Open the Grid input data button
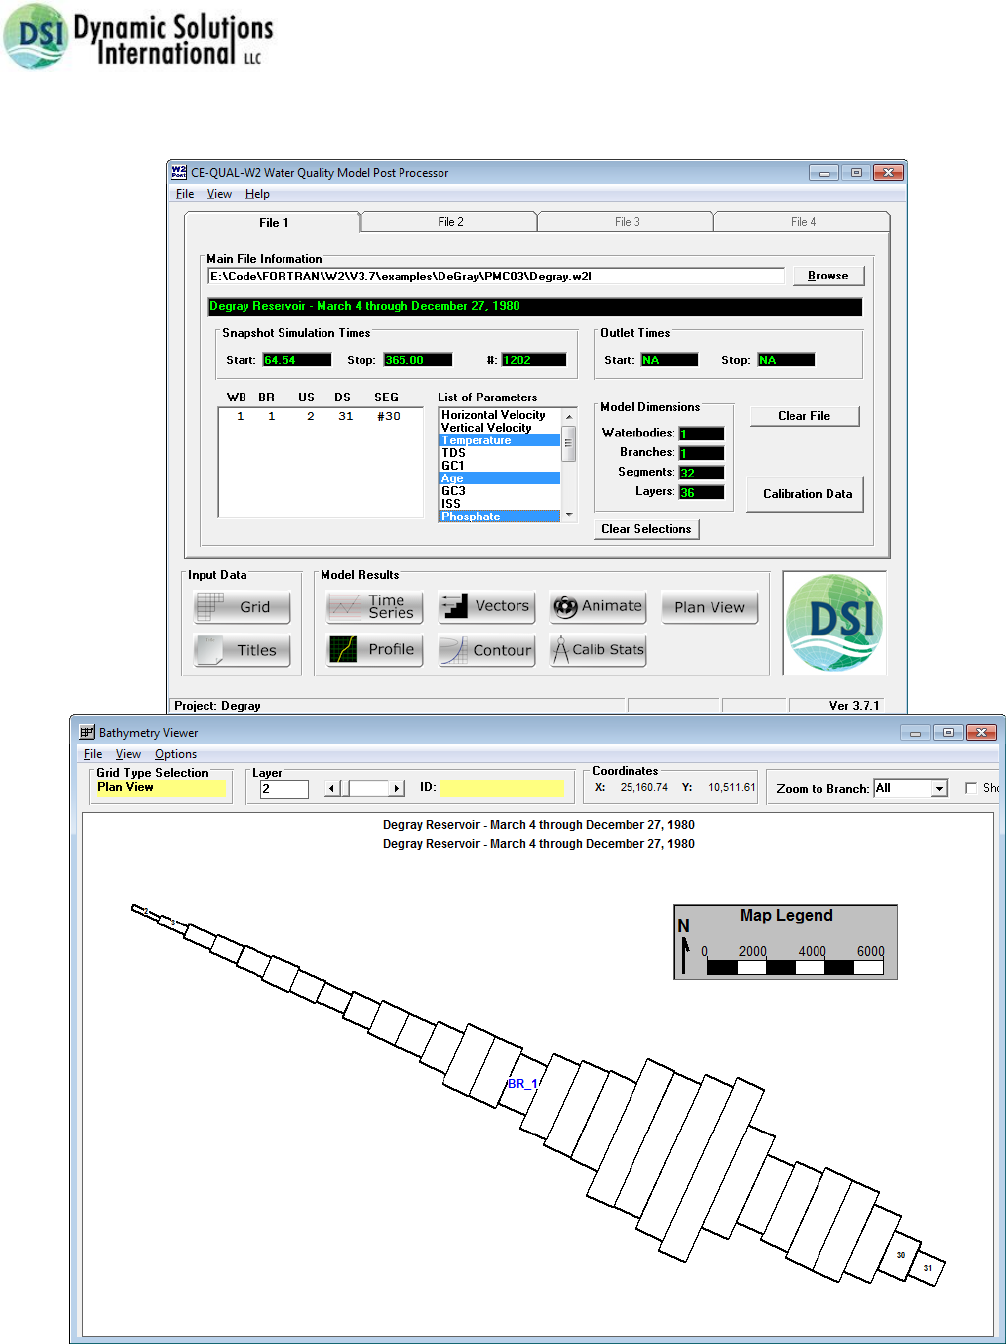The width and height of the screenshot is (1006, 1344). coord(242,607)
